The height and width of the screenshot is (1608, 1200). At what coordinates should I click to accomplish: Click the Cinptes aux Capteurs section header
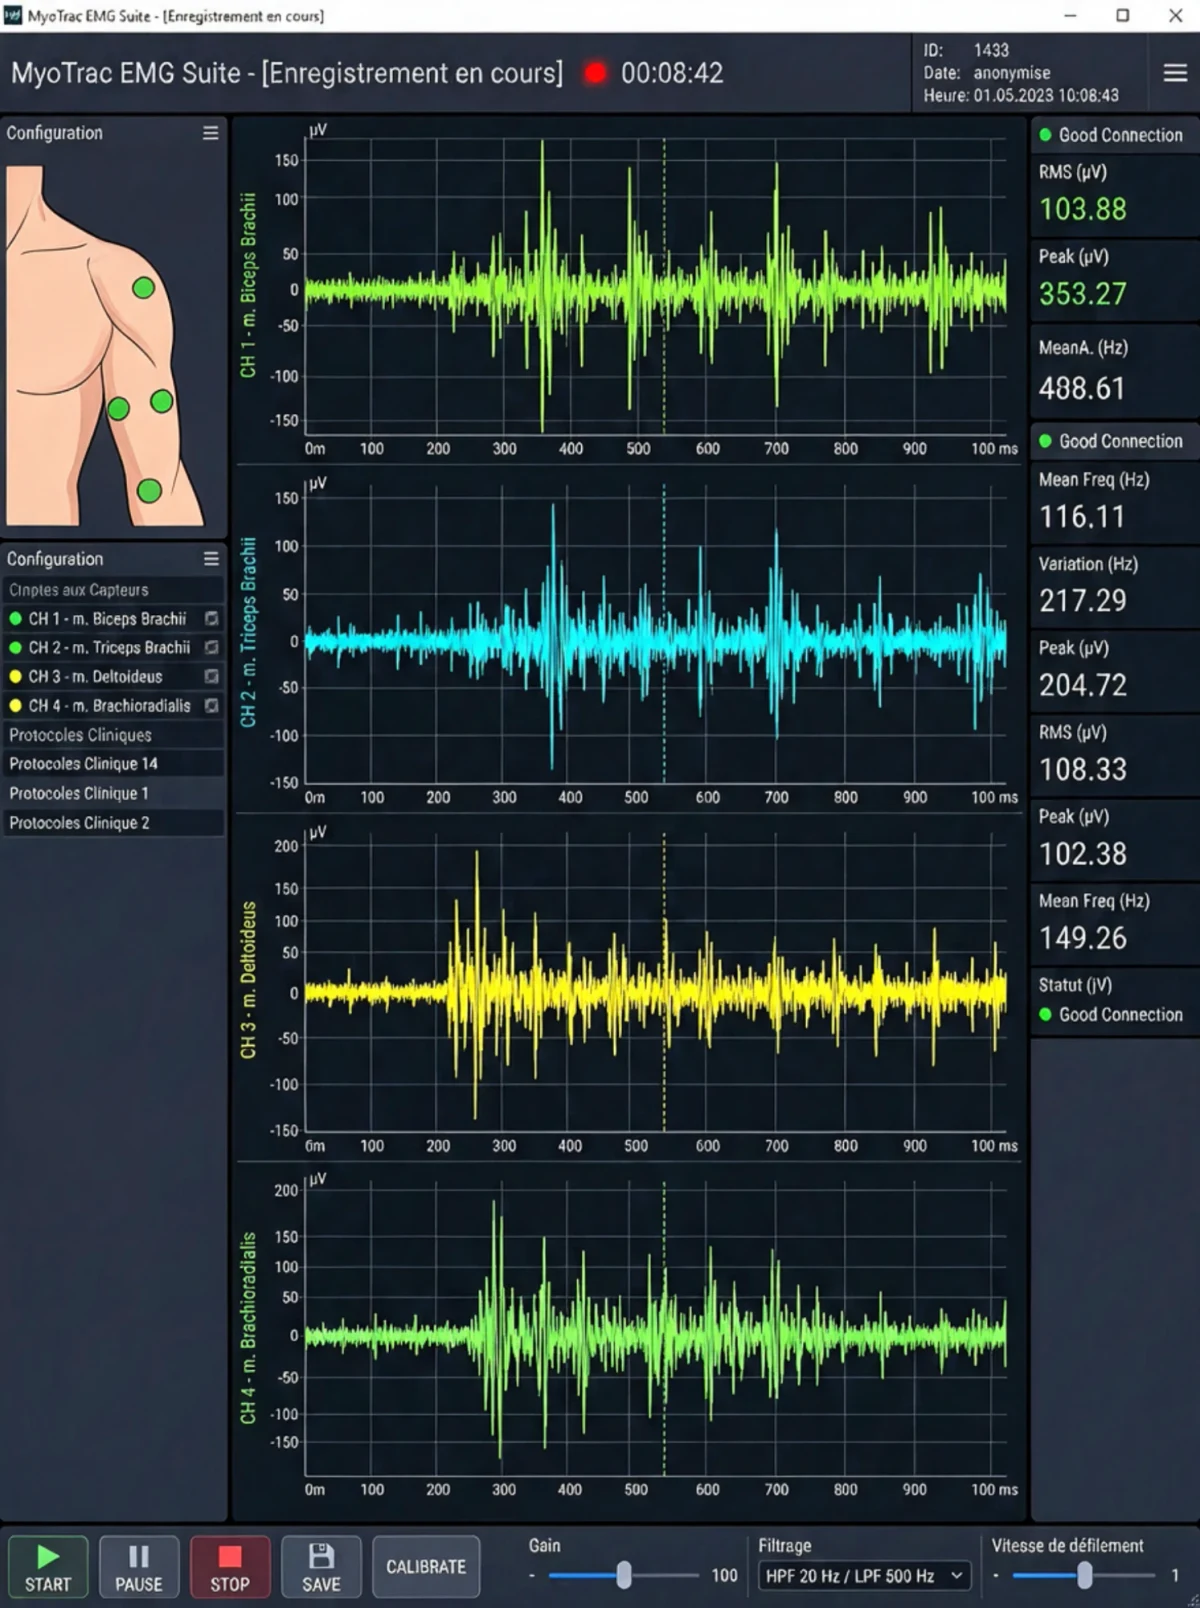coord(113,590)
